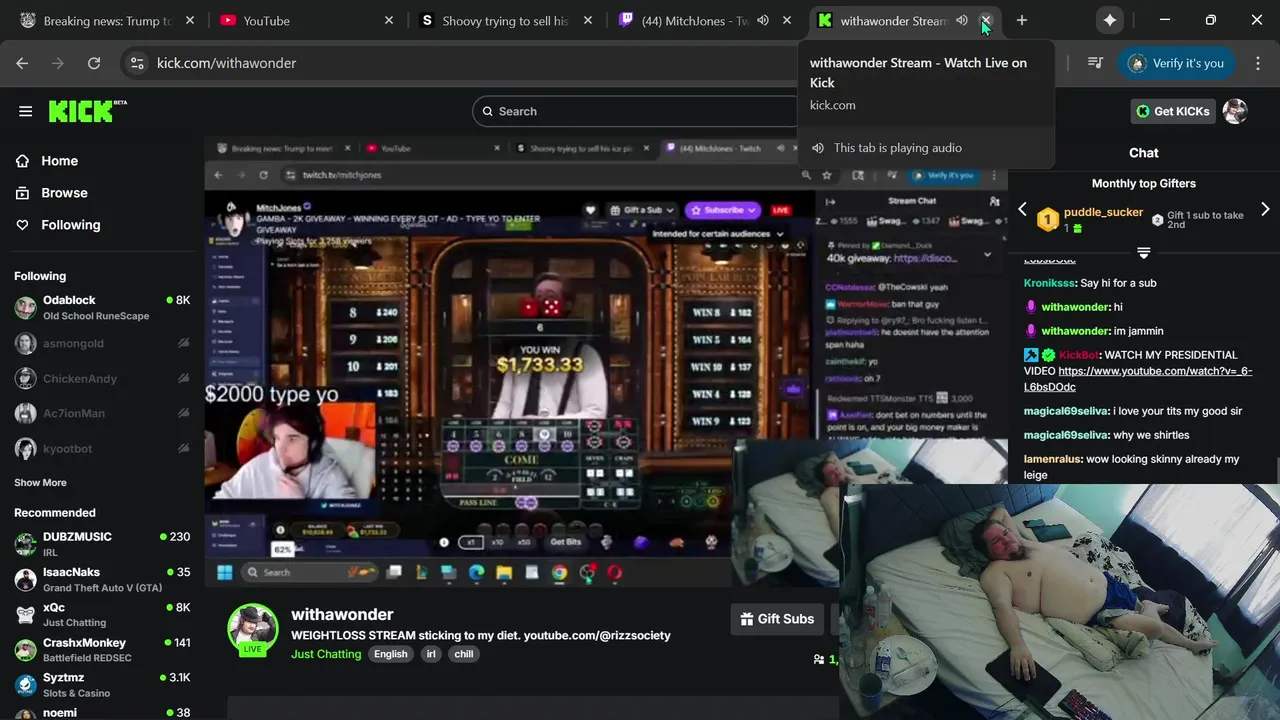Open recommended channel xQc
Viewport: 1280px width, 720px height.
102,615
